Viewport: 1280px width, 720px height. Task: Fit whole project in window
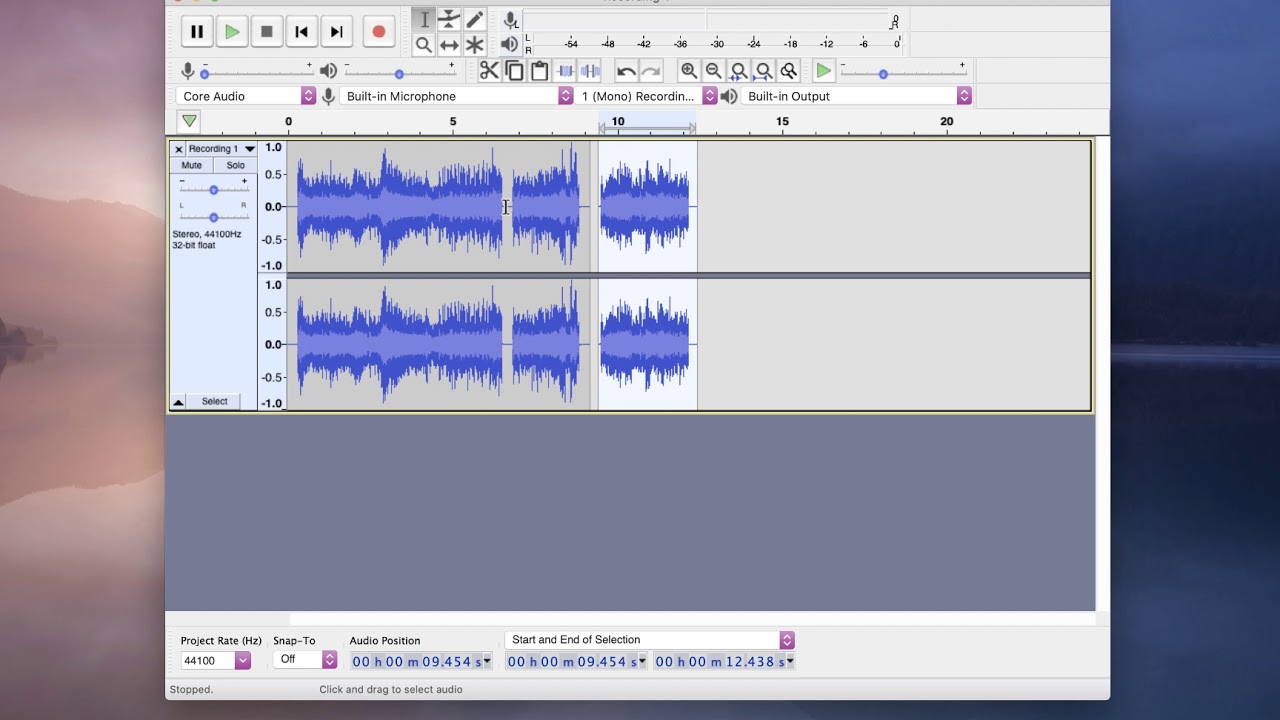[764, 71]
